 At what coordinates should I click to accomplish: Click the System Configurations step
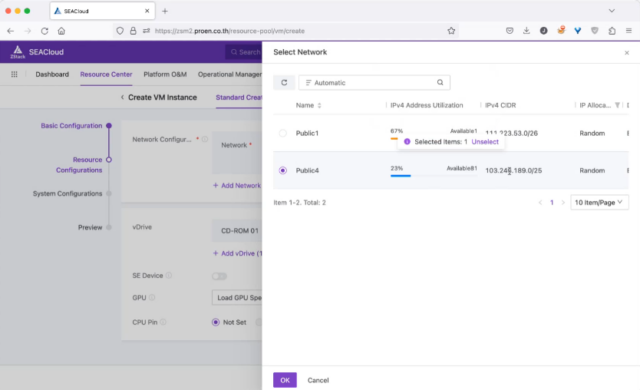point(67,193)
